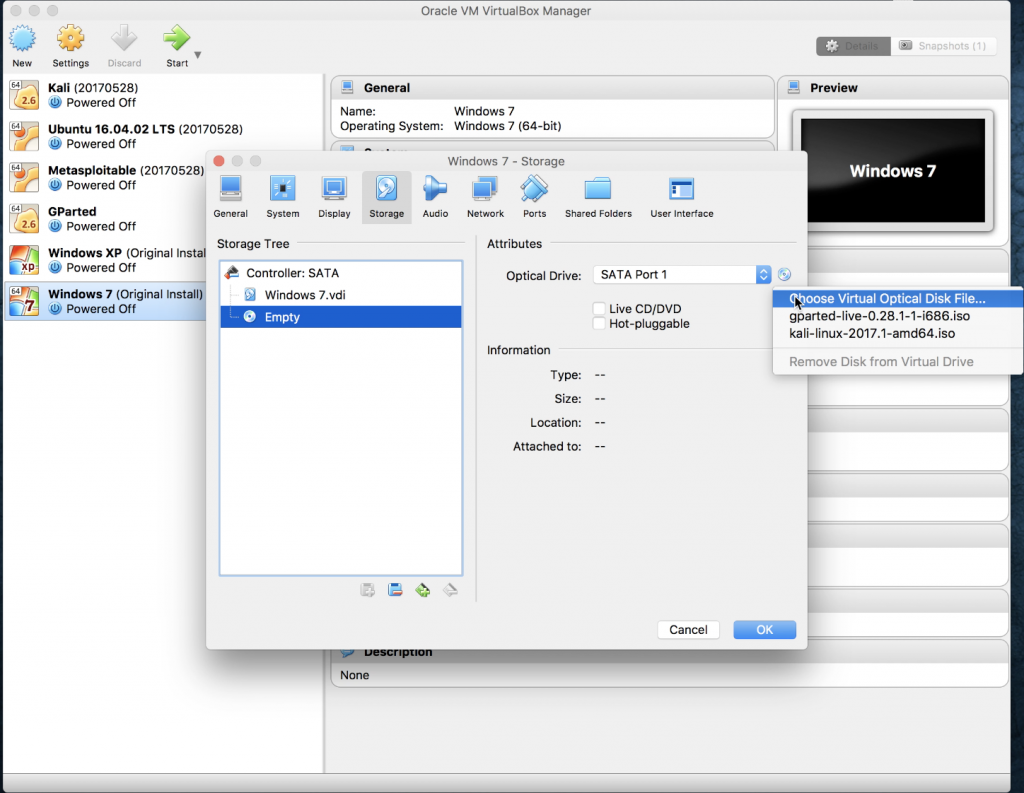The image size is (1024, 793).
Task: Select the Empty optical drive entry
Action: (x=341, y=317)
